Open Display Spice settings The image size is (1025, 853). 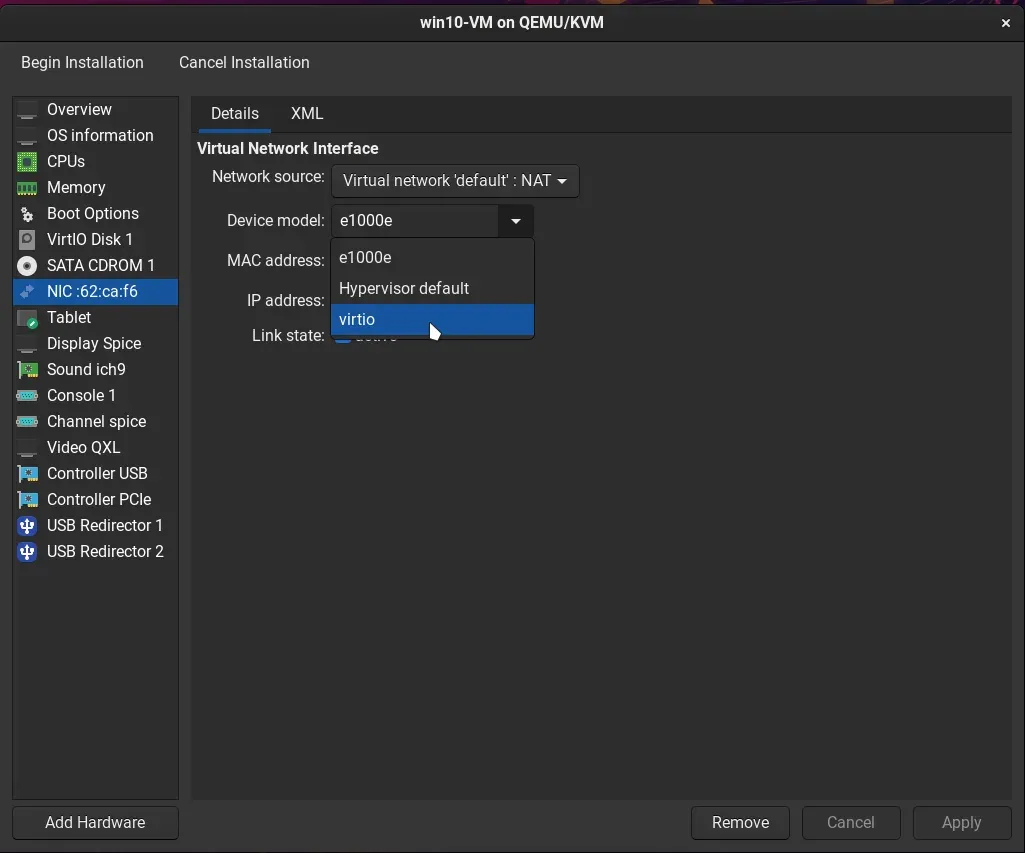tap(95, 344)
